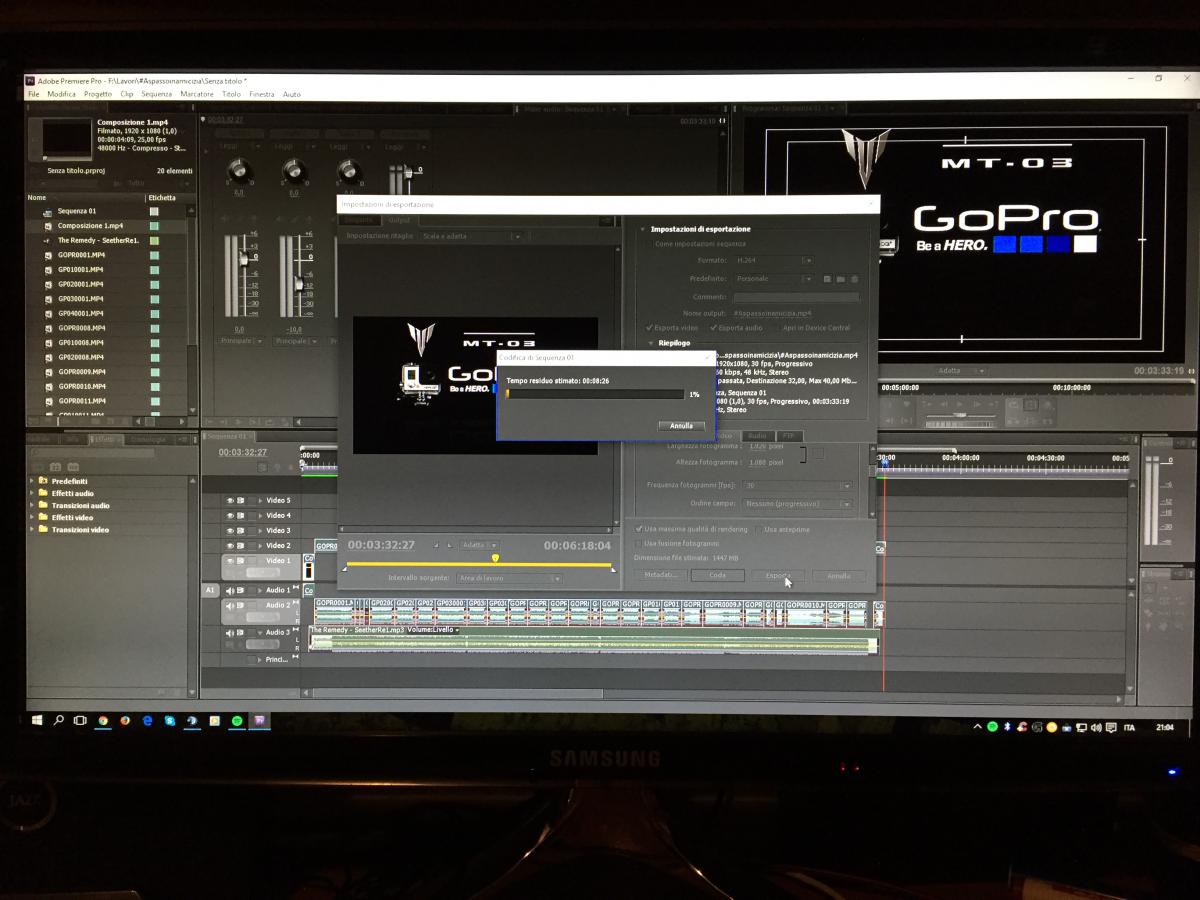Click sync lock icon of Video 4 track
Screen dimensions: 1200x900
click(x=241, y=515)
